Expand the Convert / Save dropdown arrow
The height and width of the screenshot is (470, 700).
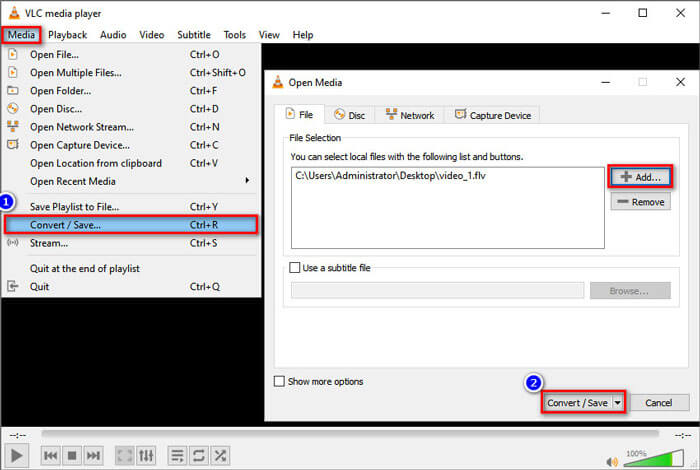tap(617, 403)
